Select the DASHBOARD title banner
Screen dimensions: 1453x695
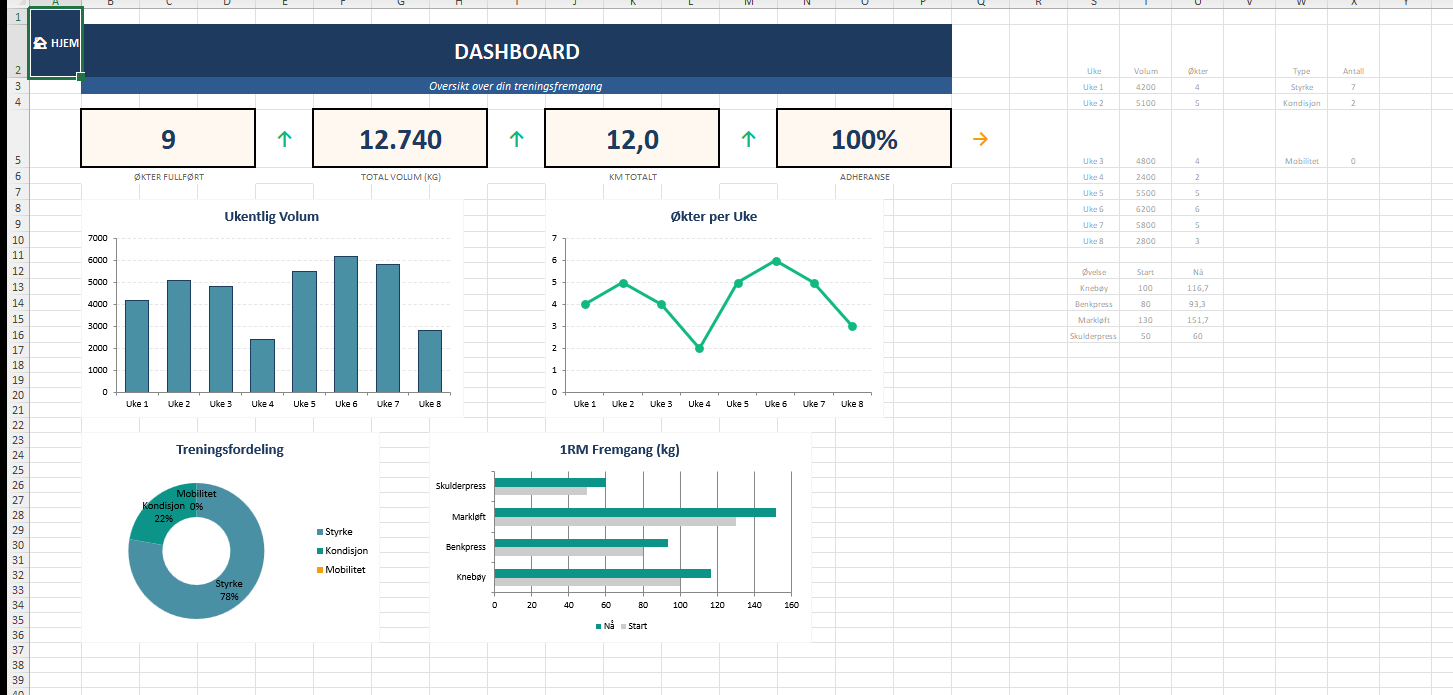tap(516, 51)
